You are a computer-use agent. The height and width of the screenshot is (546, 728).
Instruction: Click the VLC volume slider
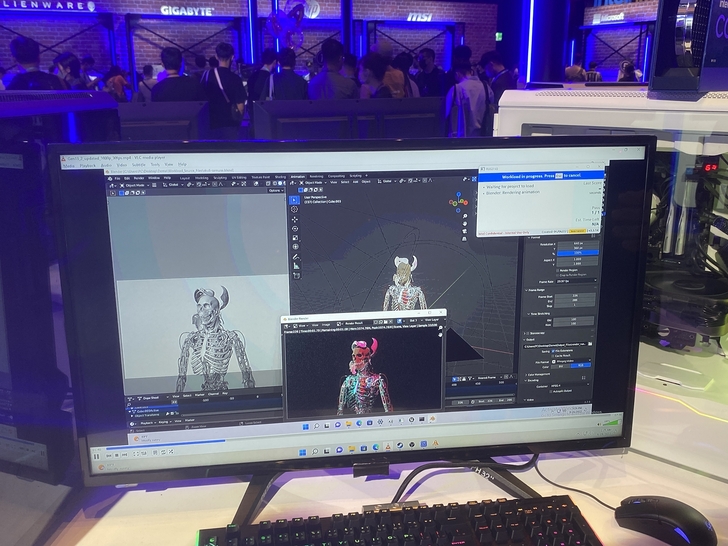pyautogui.click(x=611, y=422)
